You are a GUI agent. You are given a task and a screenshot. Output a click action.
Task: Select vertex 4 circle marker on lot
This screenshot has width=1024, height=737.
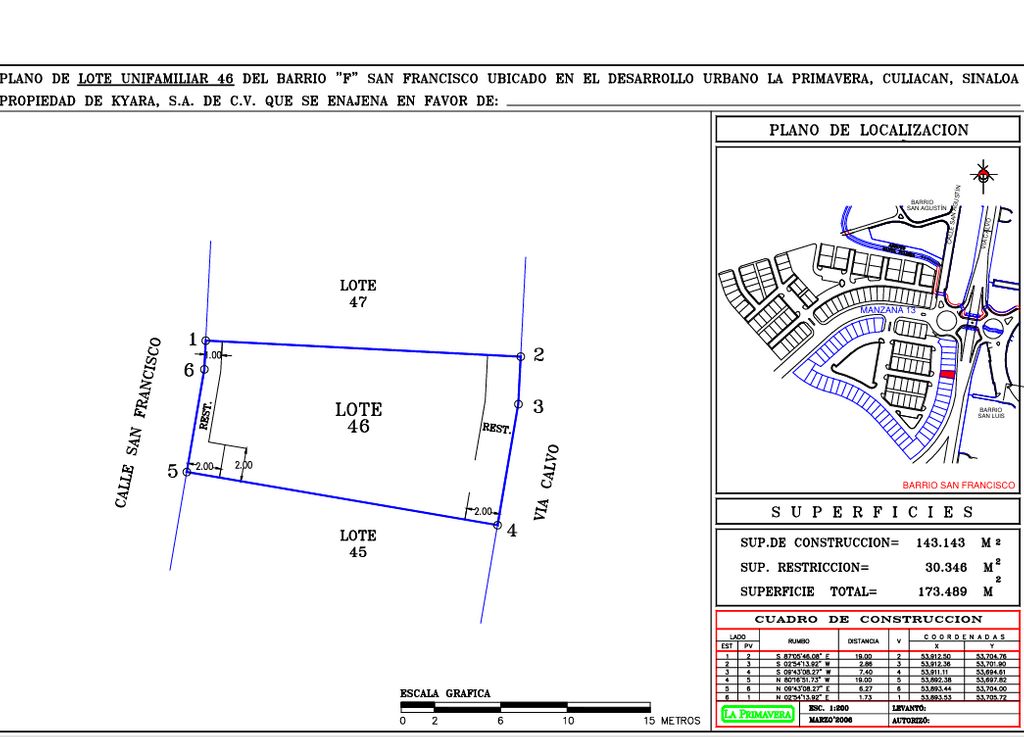497,524
